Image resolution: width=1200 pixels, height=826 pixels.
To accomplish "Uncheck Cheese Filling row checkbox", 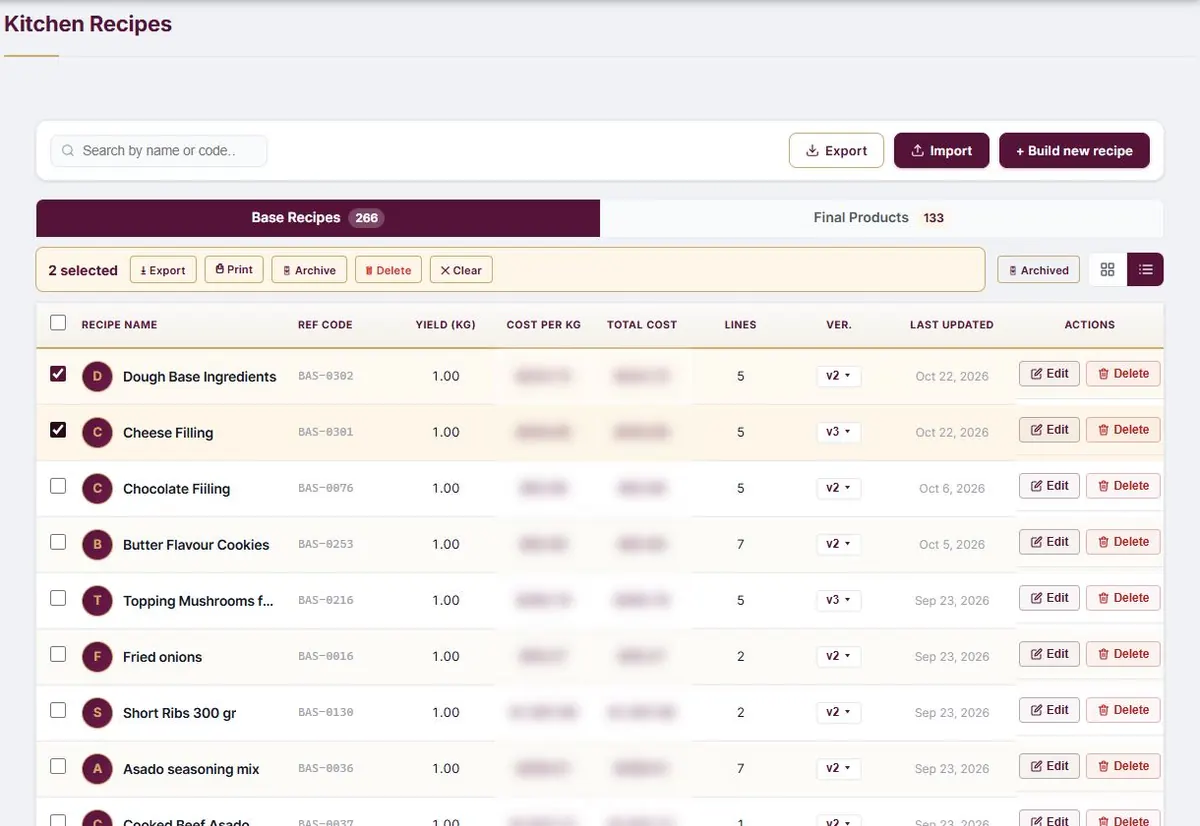I will point(58,430).
